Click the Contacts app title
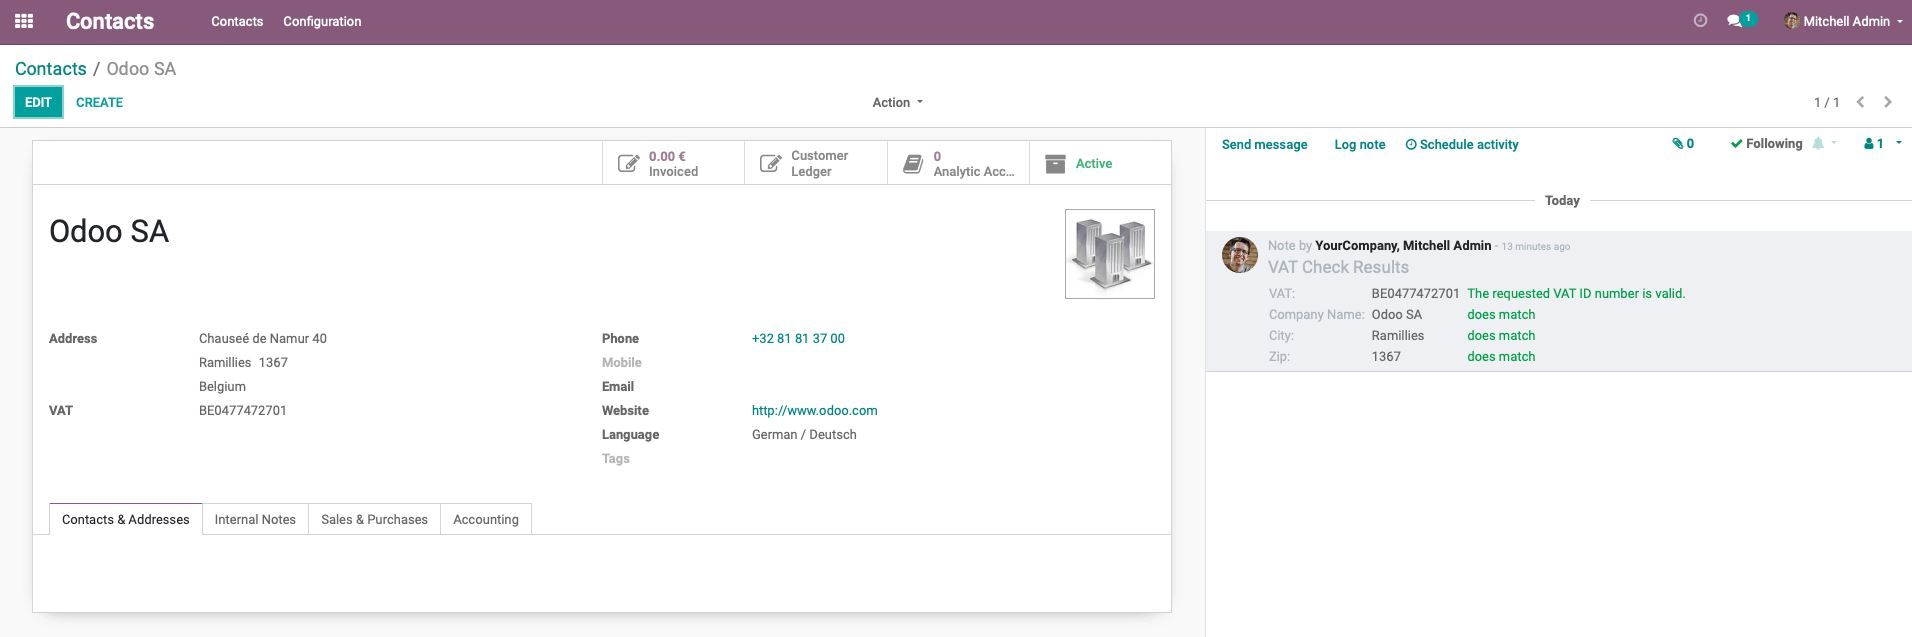The image size is (1912, 637). tap(110, 21)
